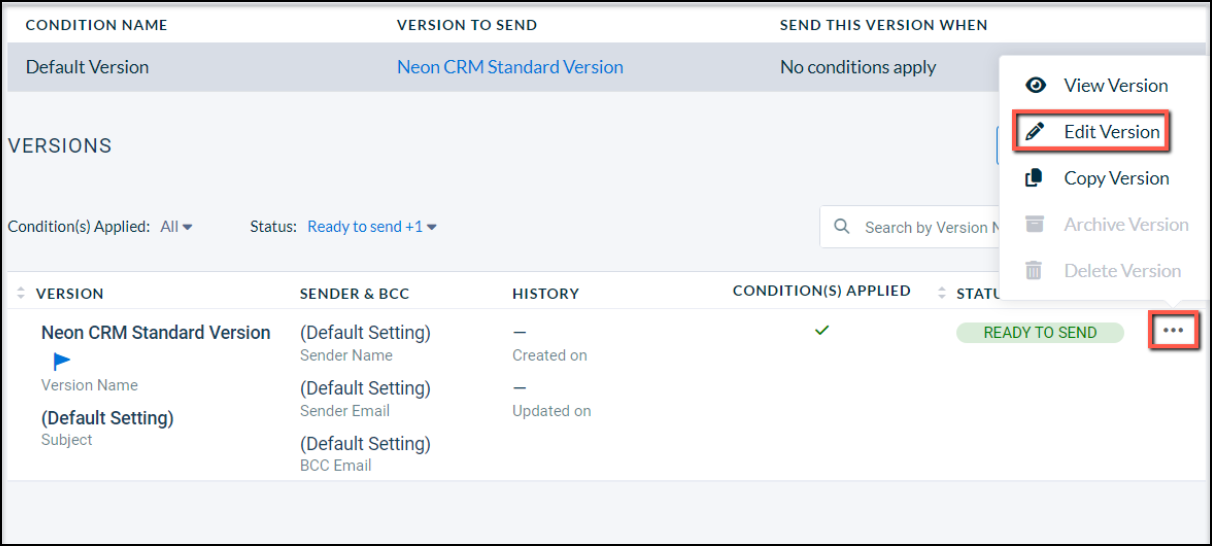Screen dimensions: 1212x546
Task: Open the Neon CRM Standard Version link
Action: 510,67
